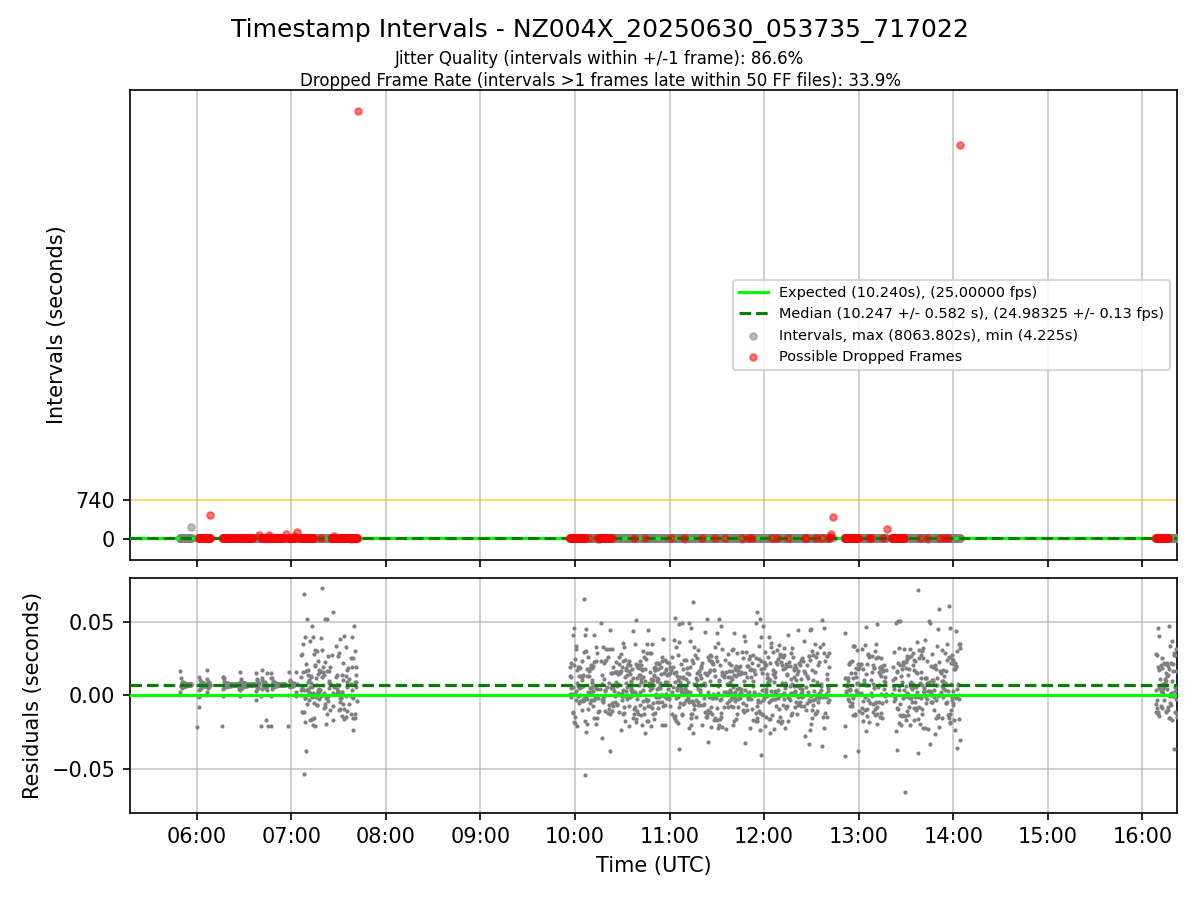Click the gray legend marker for Intervals
Screen dimensions: 1200x900
coord(755,335)
